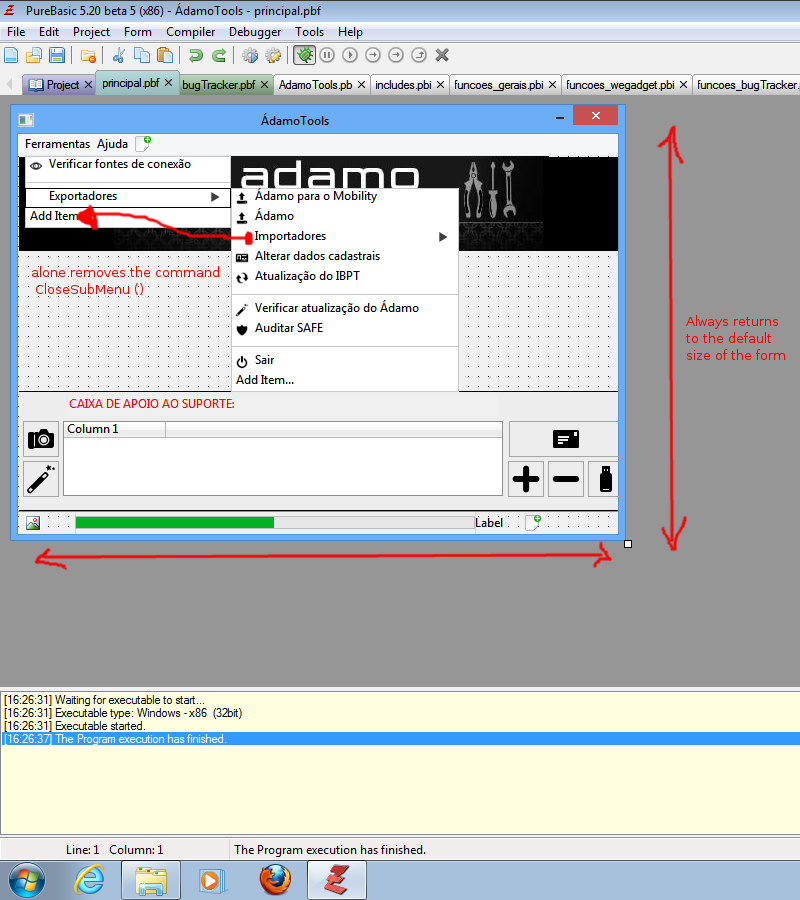Viewport: 800px width, 900px height.
Task: Select Atualização do IBPT item
Action: [345, 277]
